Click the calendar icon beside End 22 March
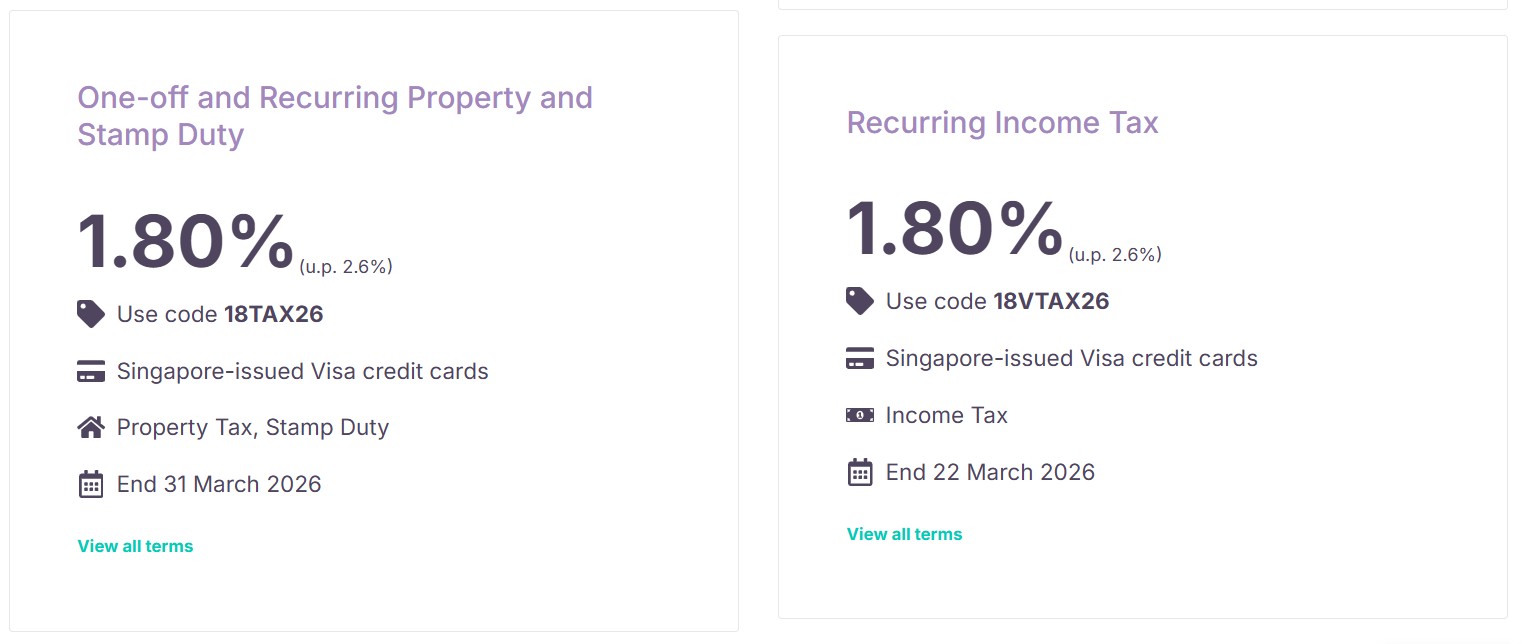This screenshot has width=1524, height=644. (x=860, y=472)
